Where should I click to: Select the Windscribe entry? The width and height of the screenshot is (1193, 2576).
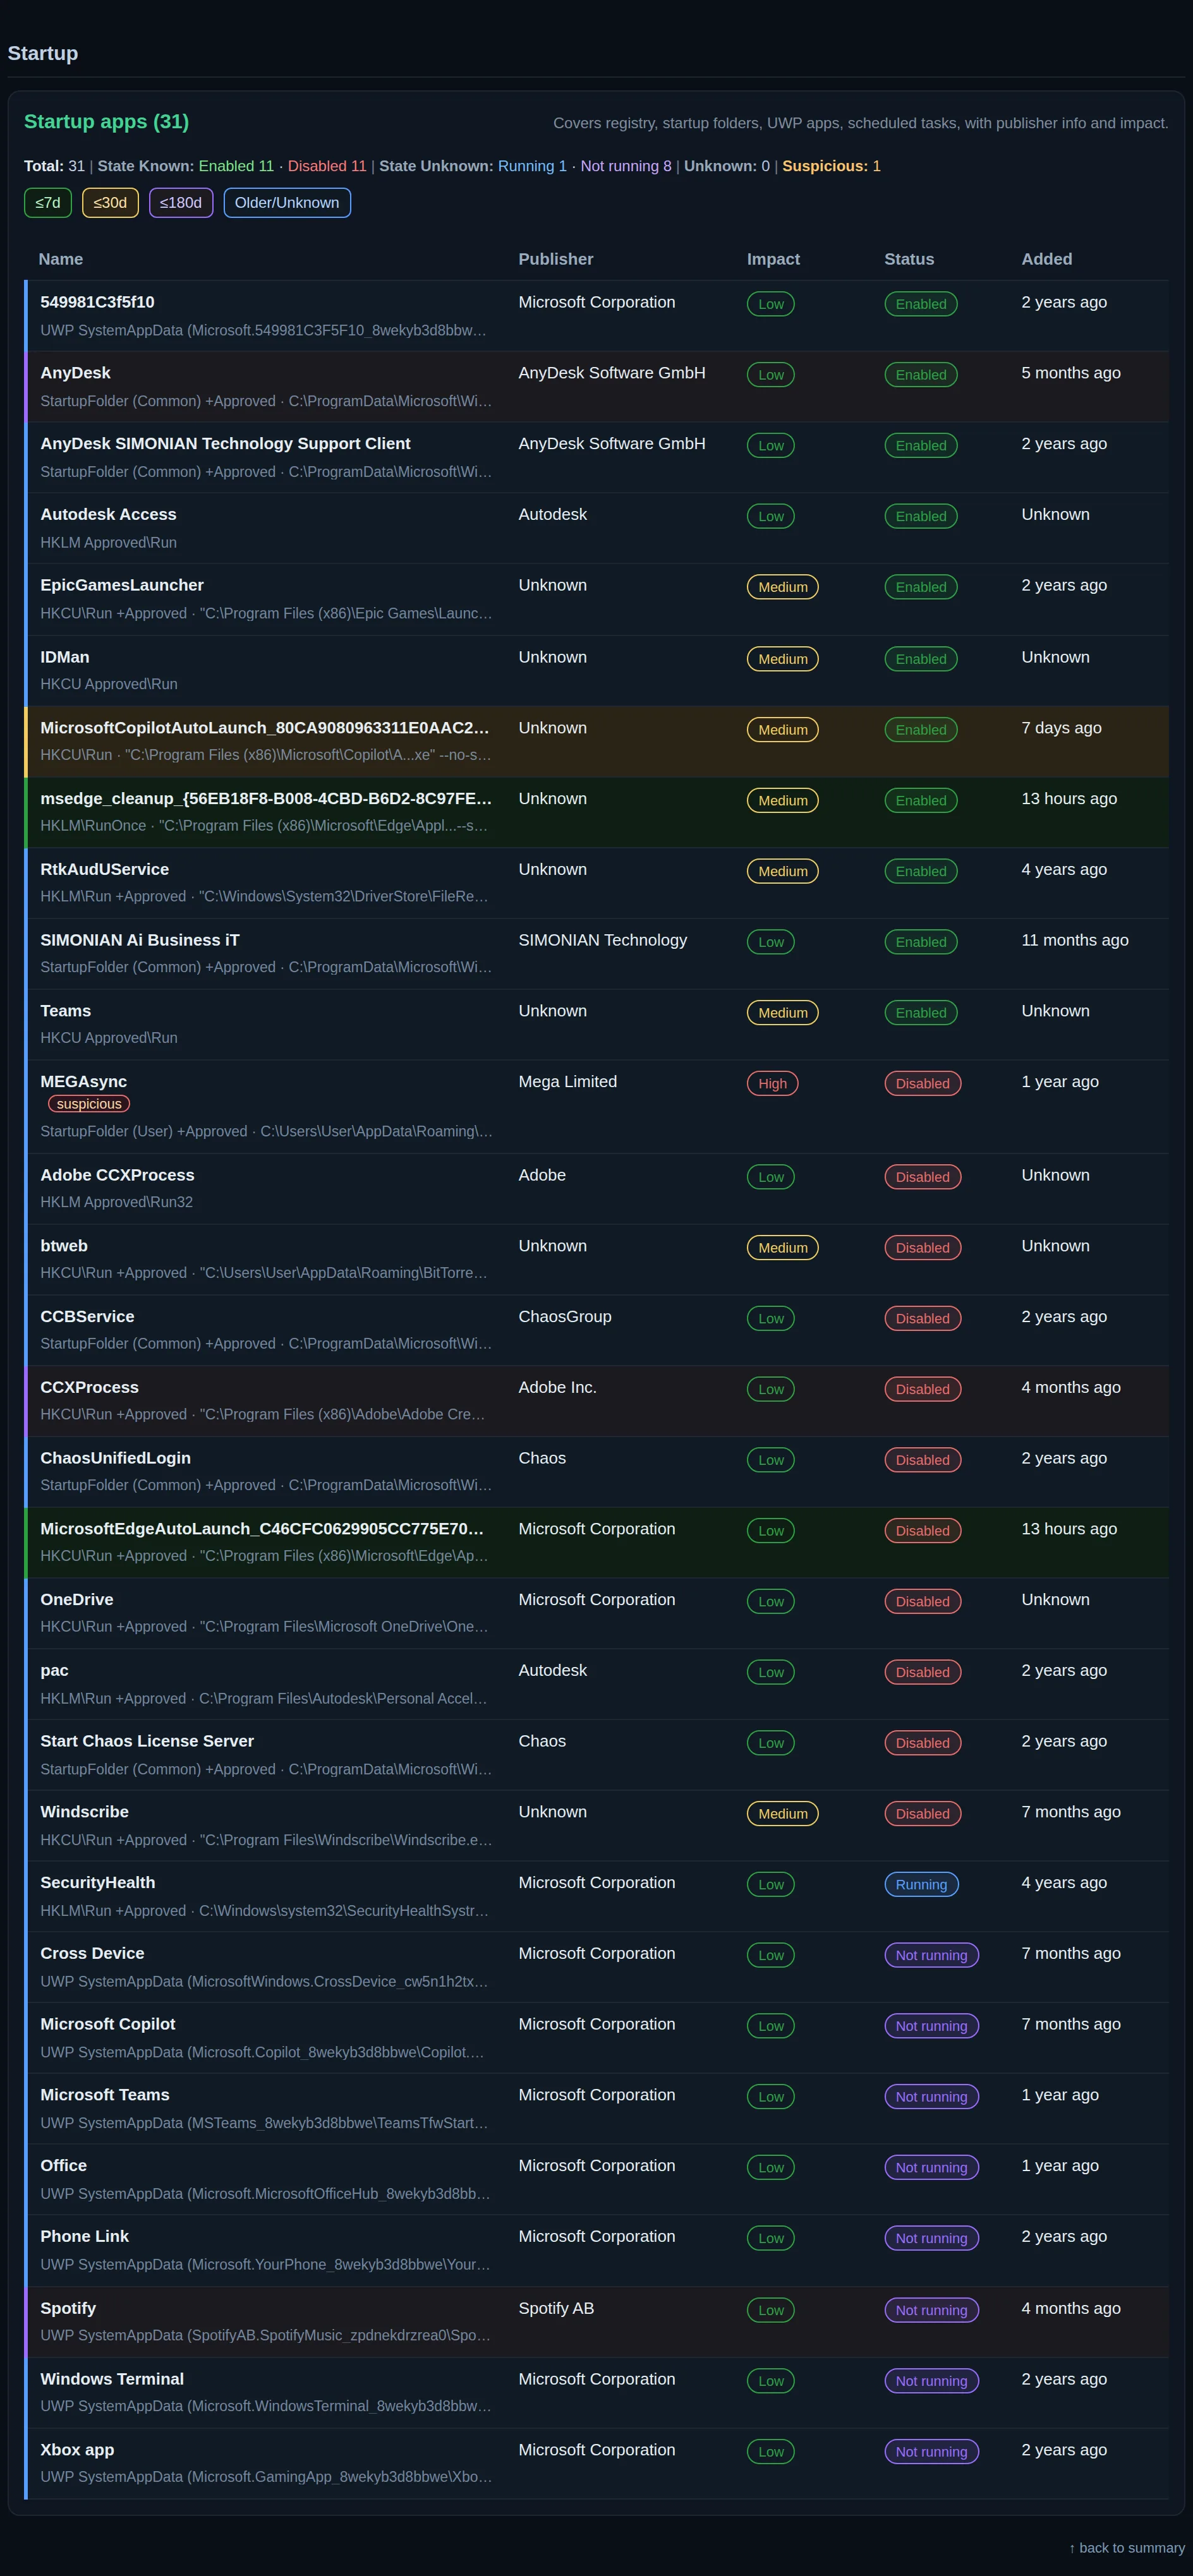[84, 1812]
